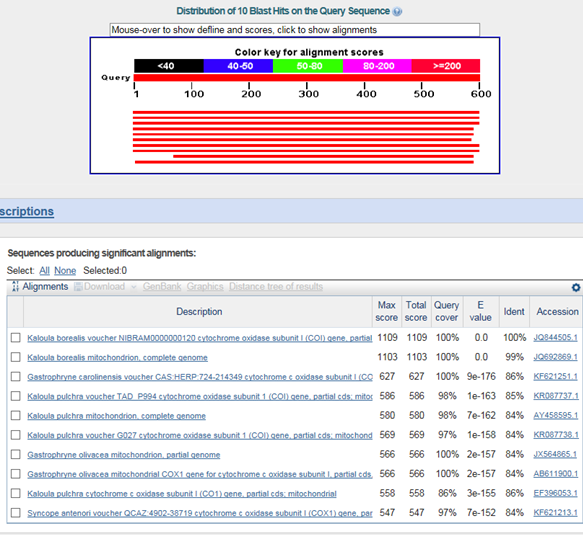Sort table by Max score column
Viewport: 583px width, 535px height.
(x=387, y=312)
